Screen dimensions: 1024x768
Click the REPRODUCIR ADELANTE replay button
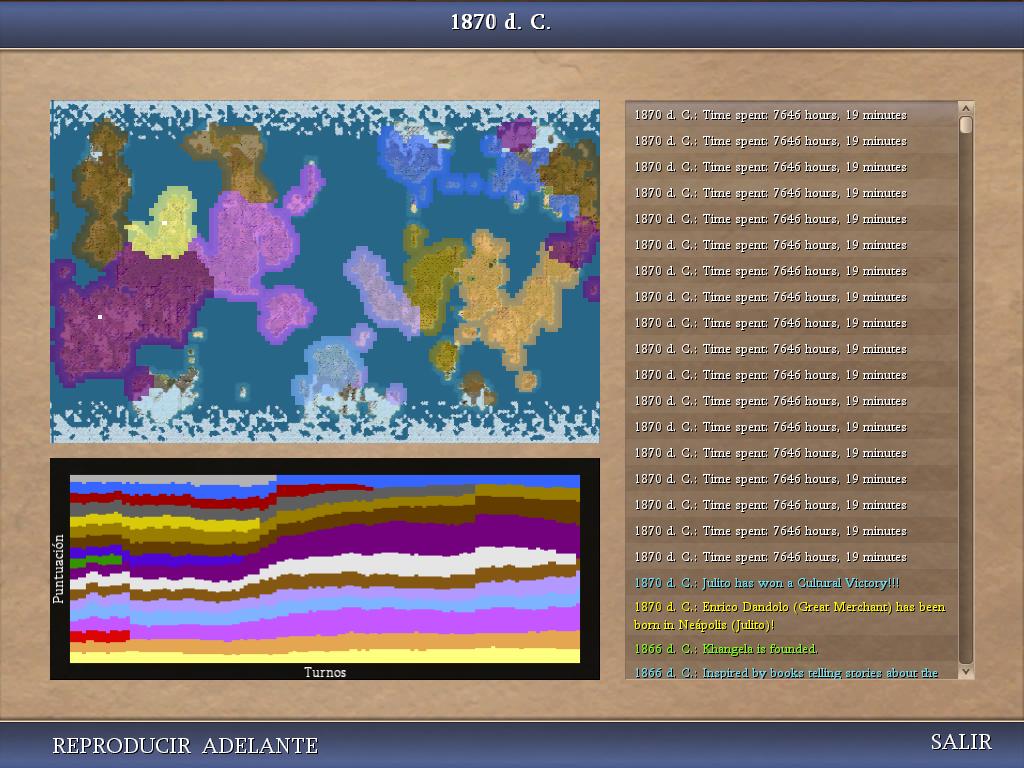click(185, 746)
